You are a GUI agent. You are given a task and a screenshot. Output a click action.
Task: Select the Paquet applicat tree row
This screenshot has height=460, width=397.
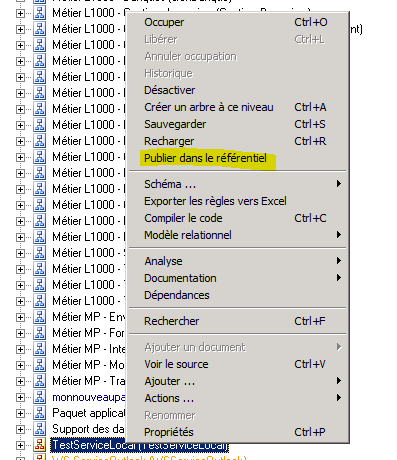point(89,413)
